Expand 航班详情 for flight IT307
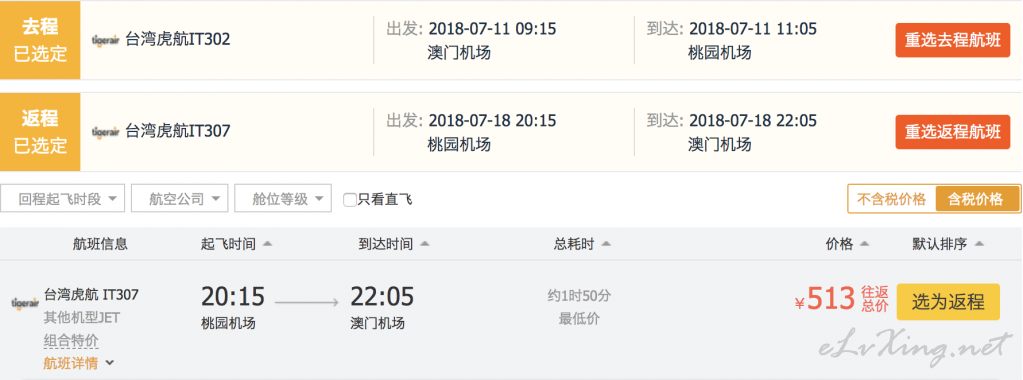The width and height of the screenshot is (1023, 380). pyautogui.click(x=78, y=363)
